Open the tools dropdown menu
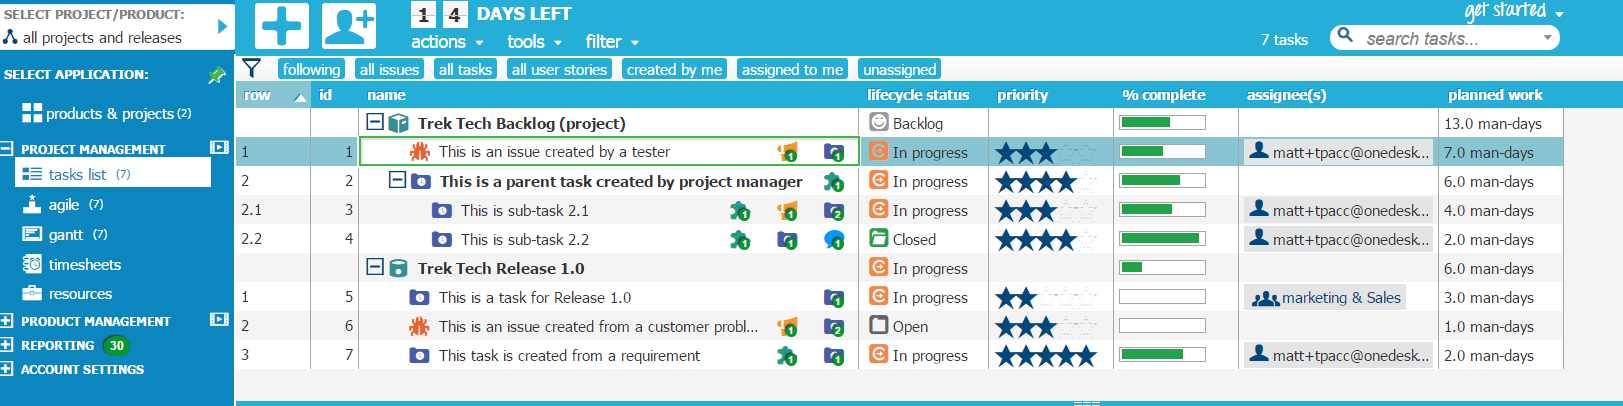The width and height of the screenshot is (1623, 406). [534, 41]
